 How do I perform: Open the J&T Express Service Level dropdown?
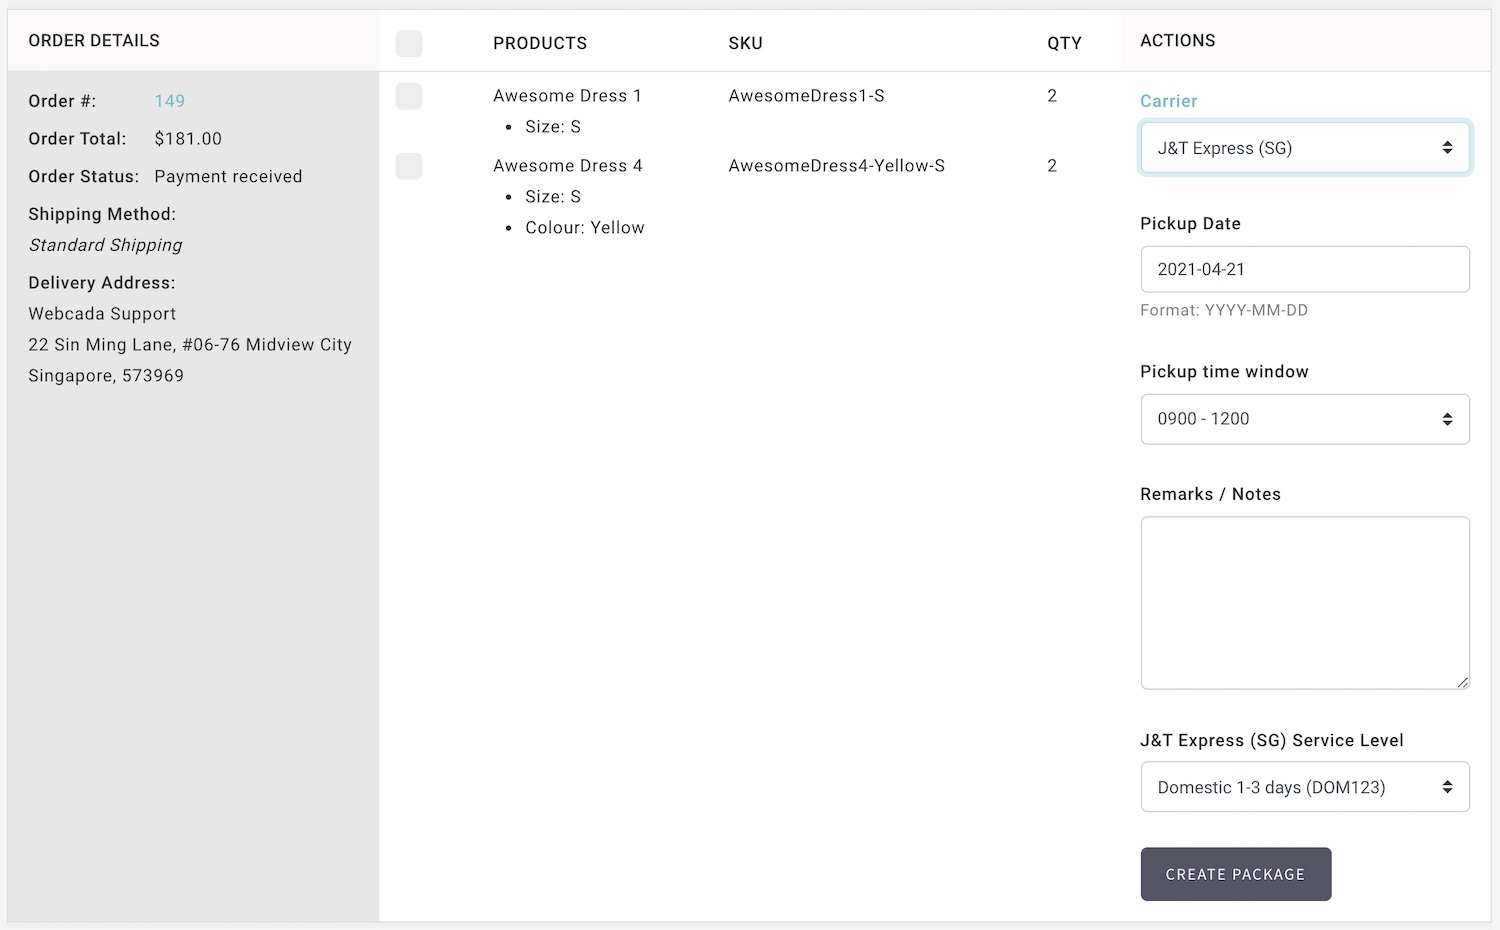(x=1305, y=787)
